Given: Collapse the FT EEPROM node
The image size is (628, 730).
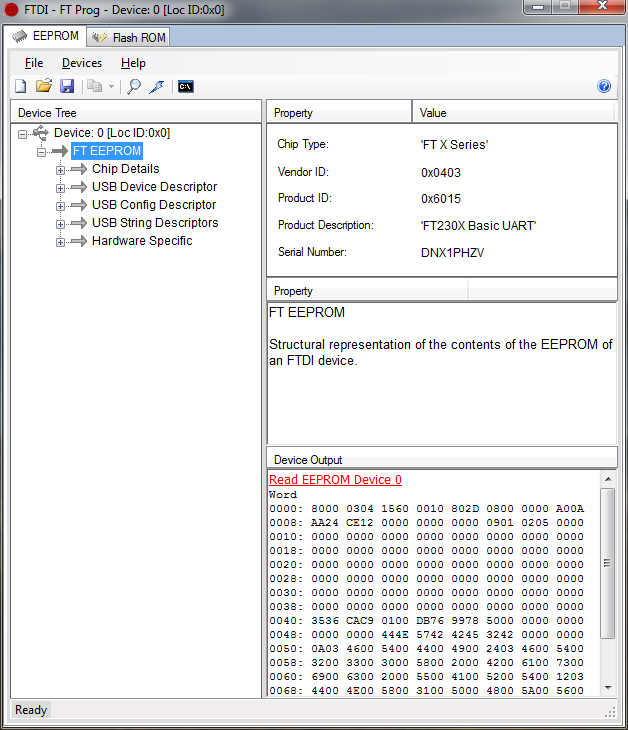Looking at the screenshot, I should tap(41, 152).
